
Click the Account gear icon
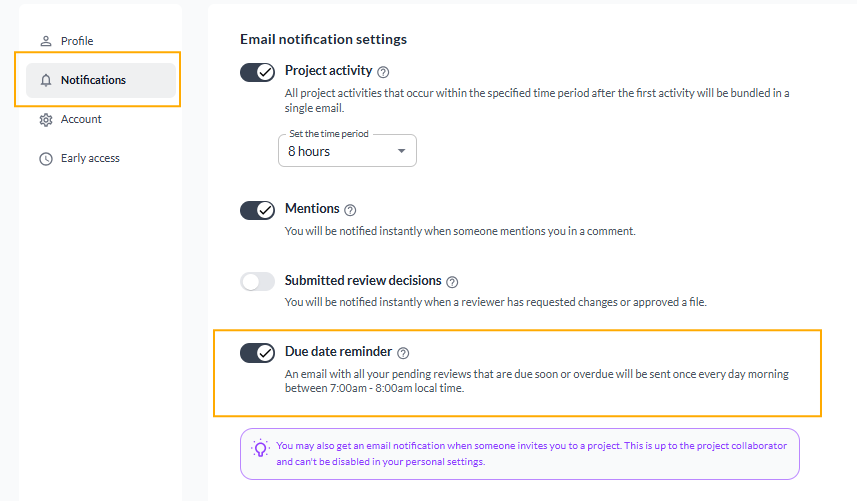click(46, 120)
